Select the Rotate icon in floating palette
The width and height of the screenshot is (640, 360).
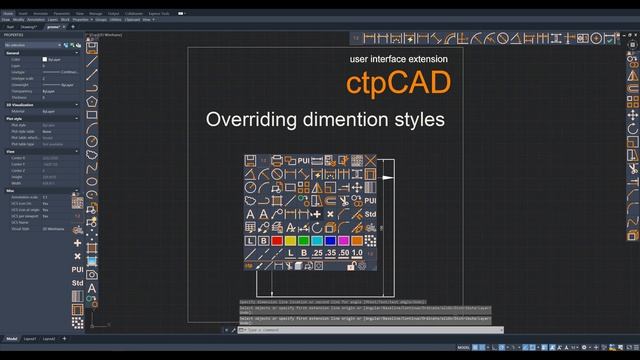pyautogui.click(x=317, y=227)
